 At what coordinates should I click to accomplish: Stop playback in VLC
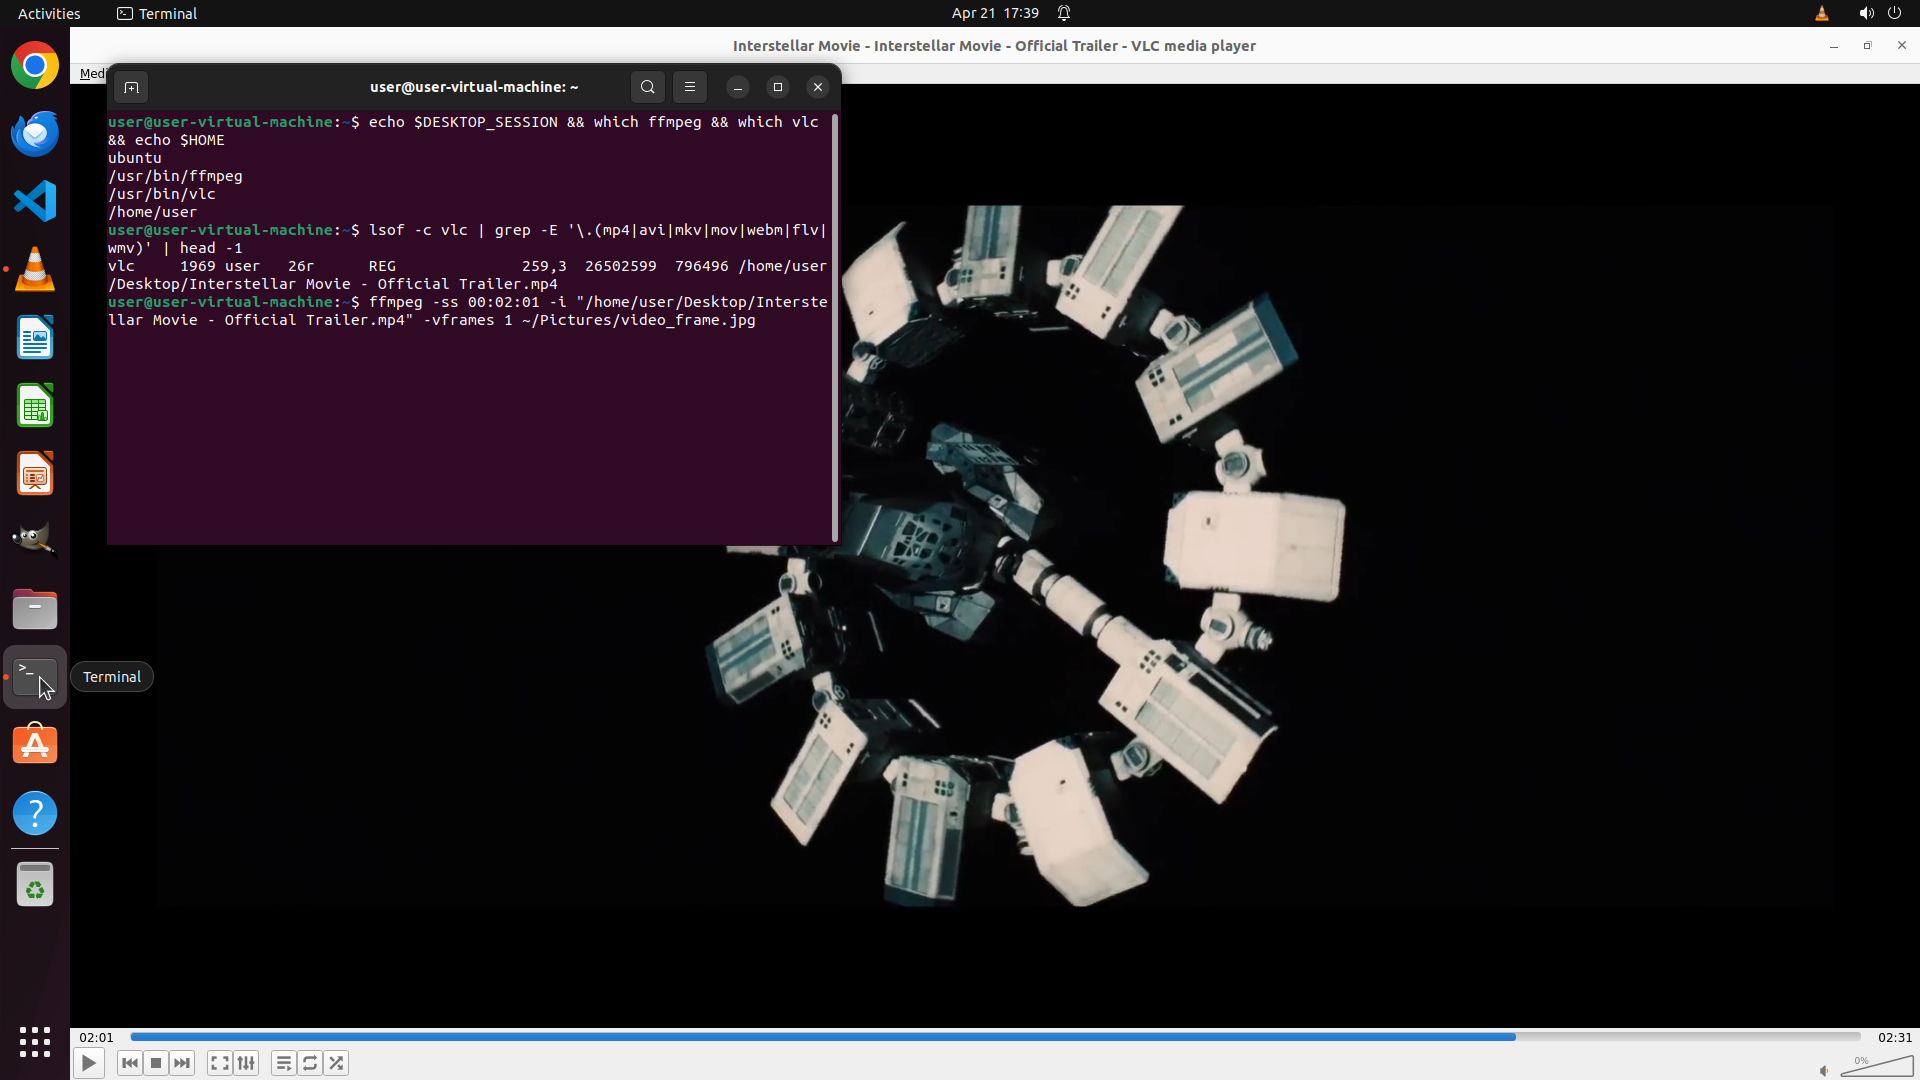(x=156, y=1063)
